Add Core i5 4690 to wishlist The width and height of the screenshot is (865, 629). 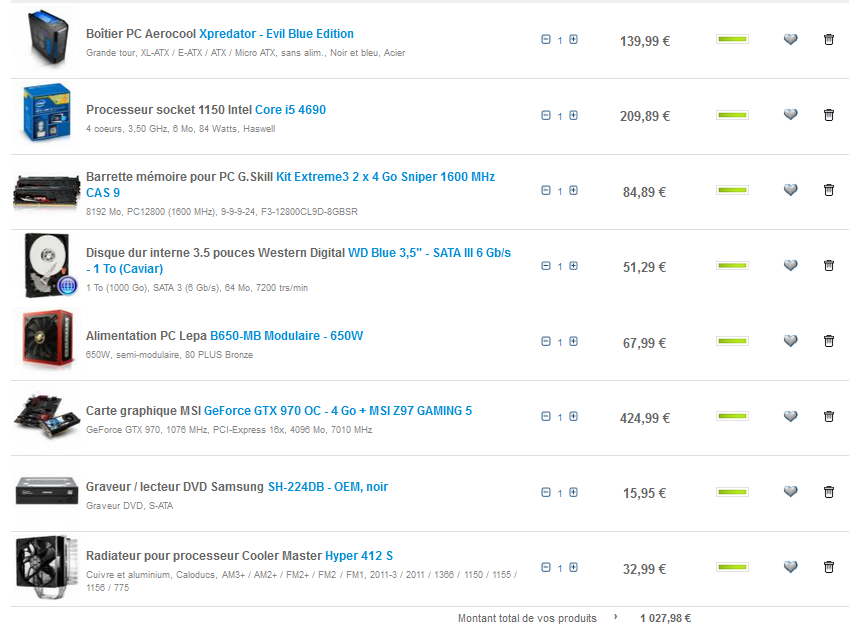pos(791,115)
